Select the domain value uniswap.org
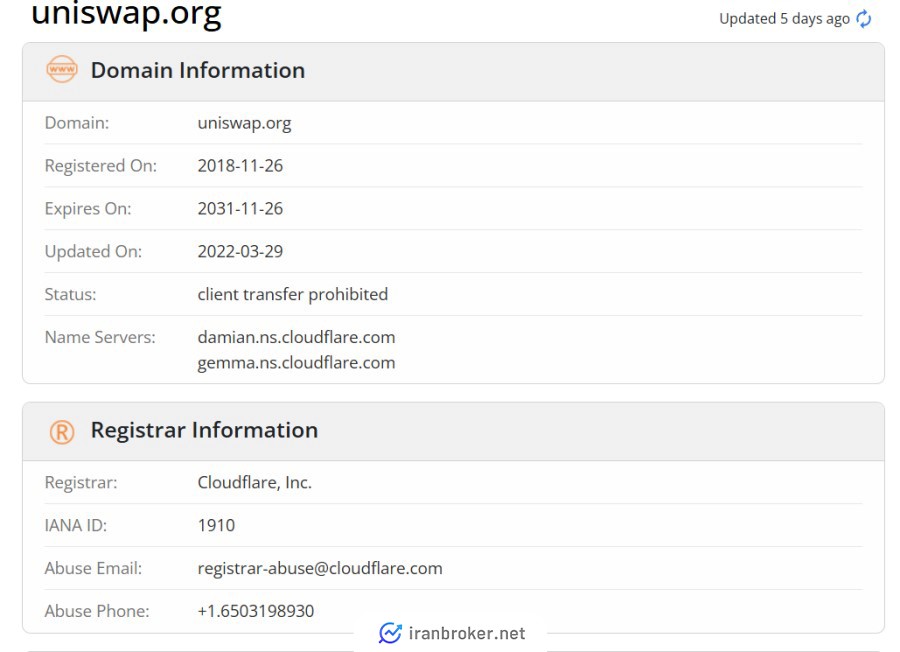The image size is (900, 652). pyautogui.click(x=245, y=123)
